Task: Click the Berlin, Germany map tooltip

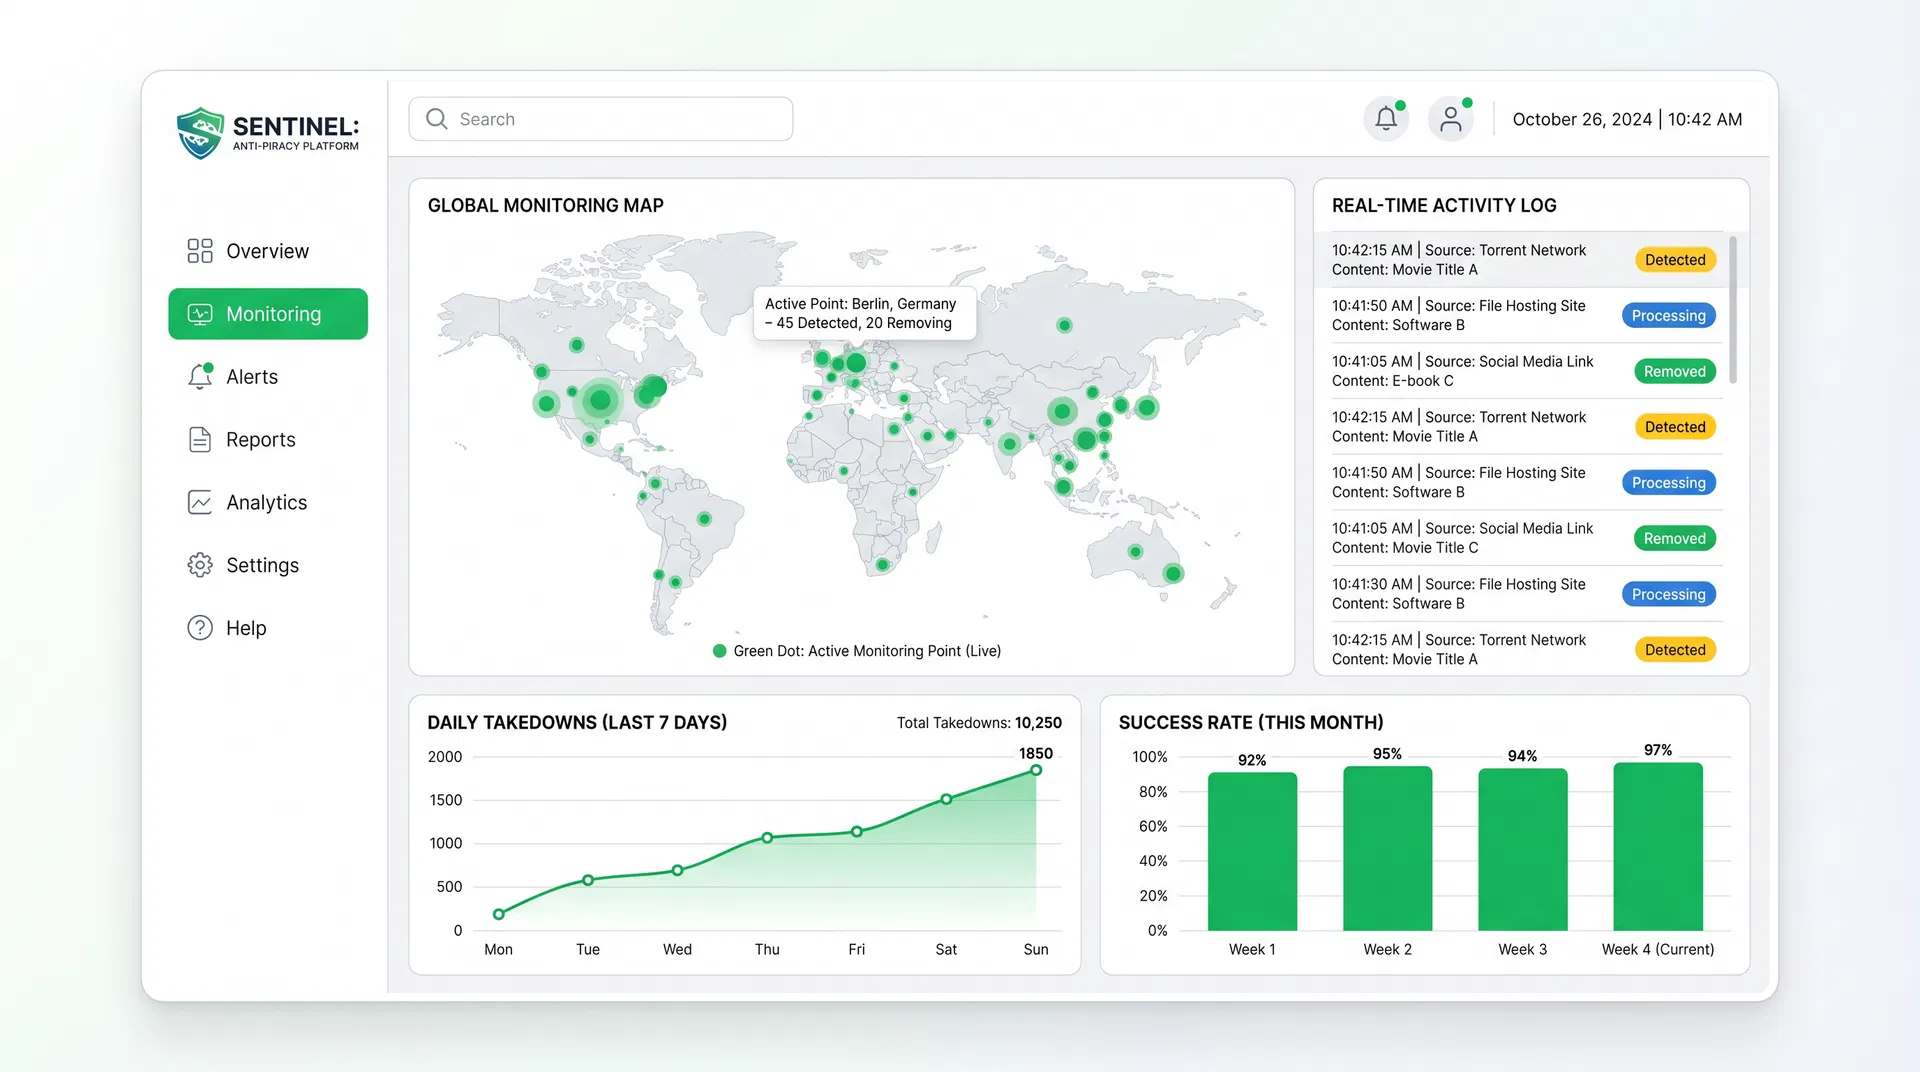Action: click(x=863, y=313)
